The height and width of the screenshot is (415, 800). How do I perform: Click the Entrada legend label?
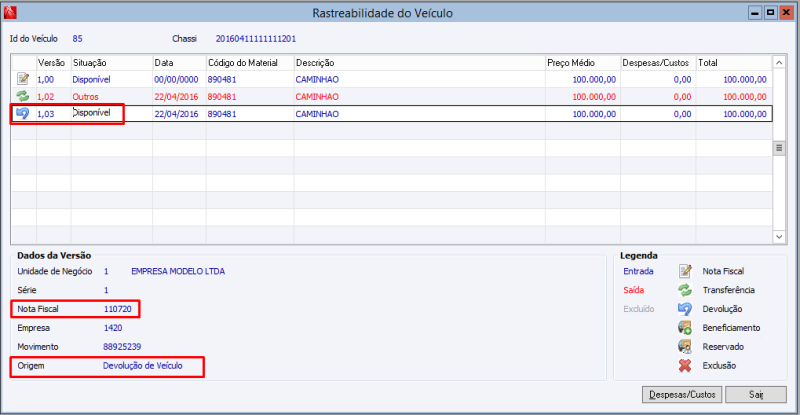pyautogui.click(x=638, y=271)
